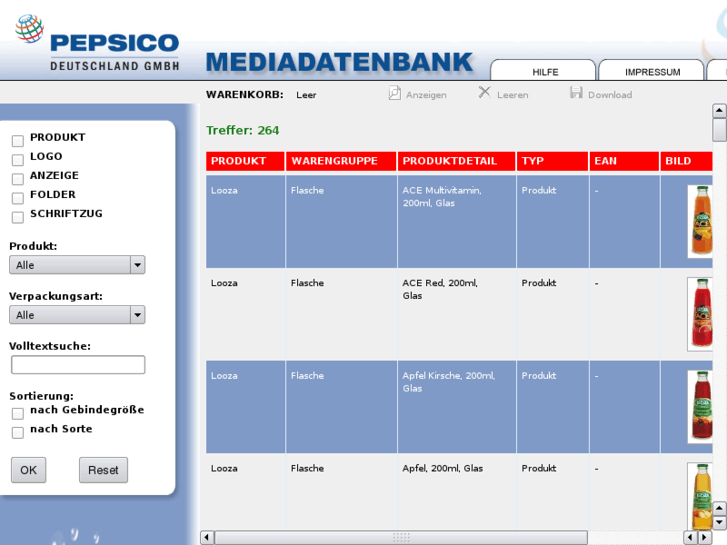
Task: Click the BILD column header
Action: [x=686, y=161]
